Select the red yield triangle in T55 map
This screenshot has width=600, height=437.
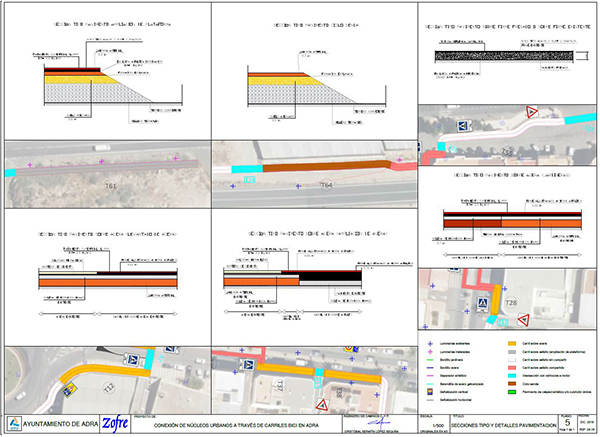[x=532, y=112]
